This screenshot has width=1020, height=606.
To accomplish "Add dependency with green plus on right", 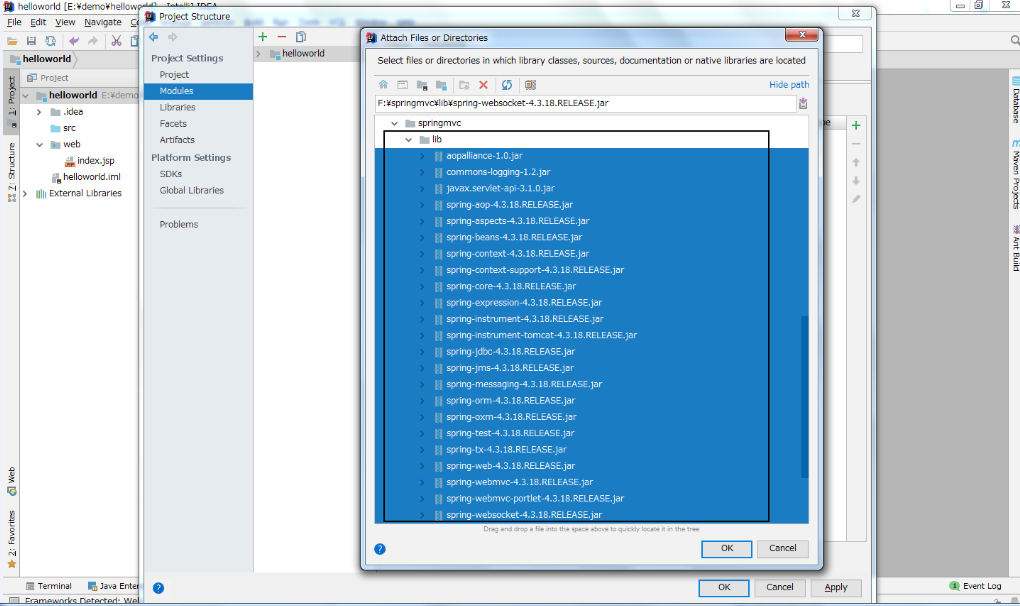I will (x=856, y=125).
